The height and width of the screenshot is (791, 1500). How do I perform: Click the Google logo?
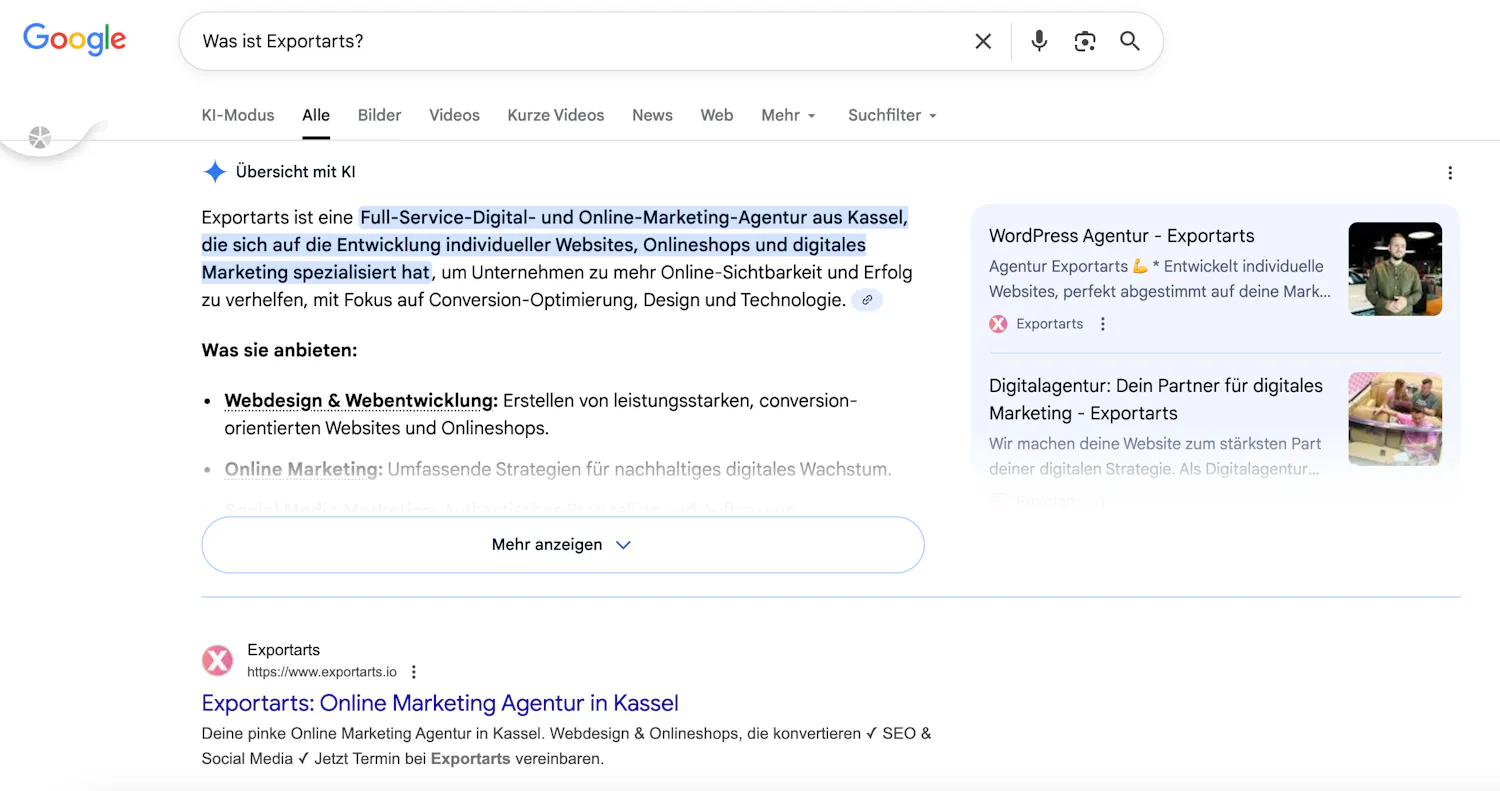pos(75,39)
